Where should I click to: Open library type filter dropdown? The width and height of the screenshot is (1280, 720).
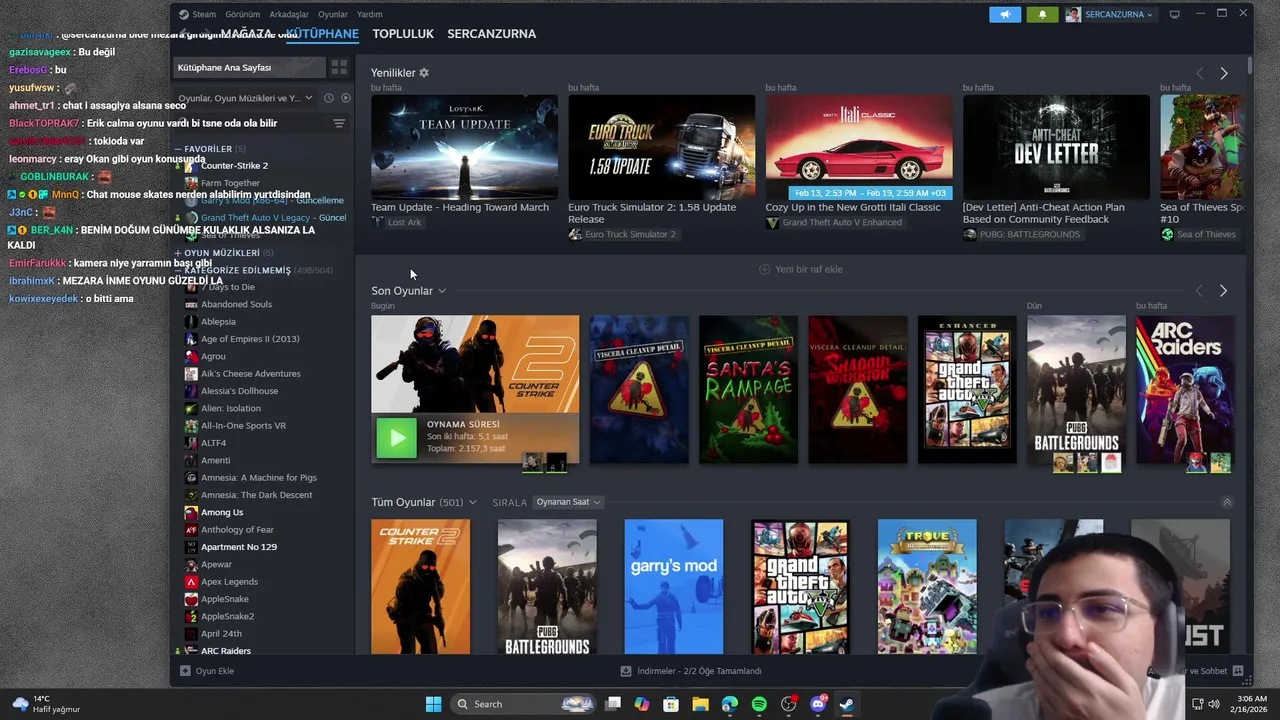pos(245,98)
